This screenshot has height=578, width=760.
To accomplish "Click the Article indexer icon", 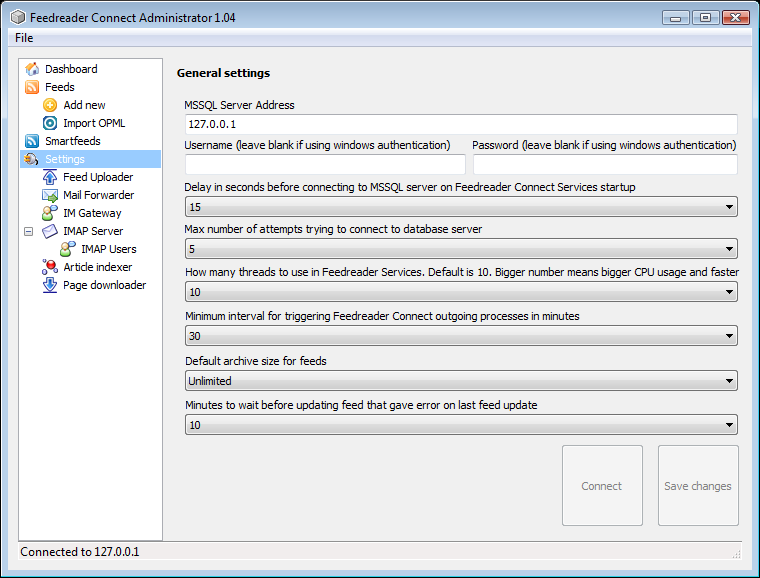I will pos(51,267).
